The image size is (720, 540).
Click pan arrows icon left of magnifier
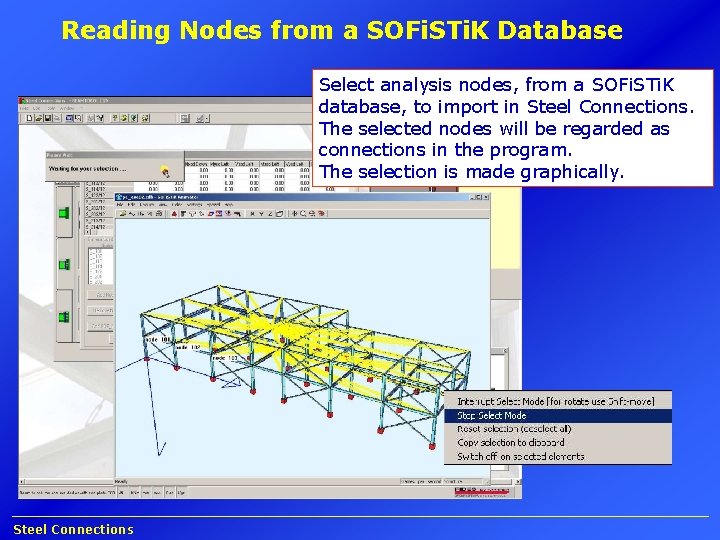(x=294, y=214)
